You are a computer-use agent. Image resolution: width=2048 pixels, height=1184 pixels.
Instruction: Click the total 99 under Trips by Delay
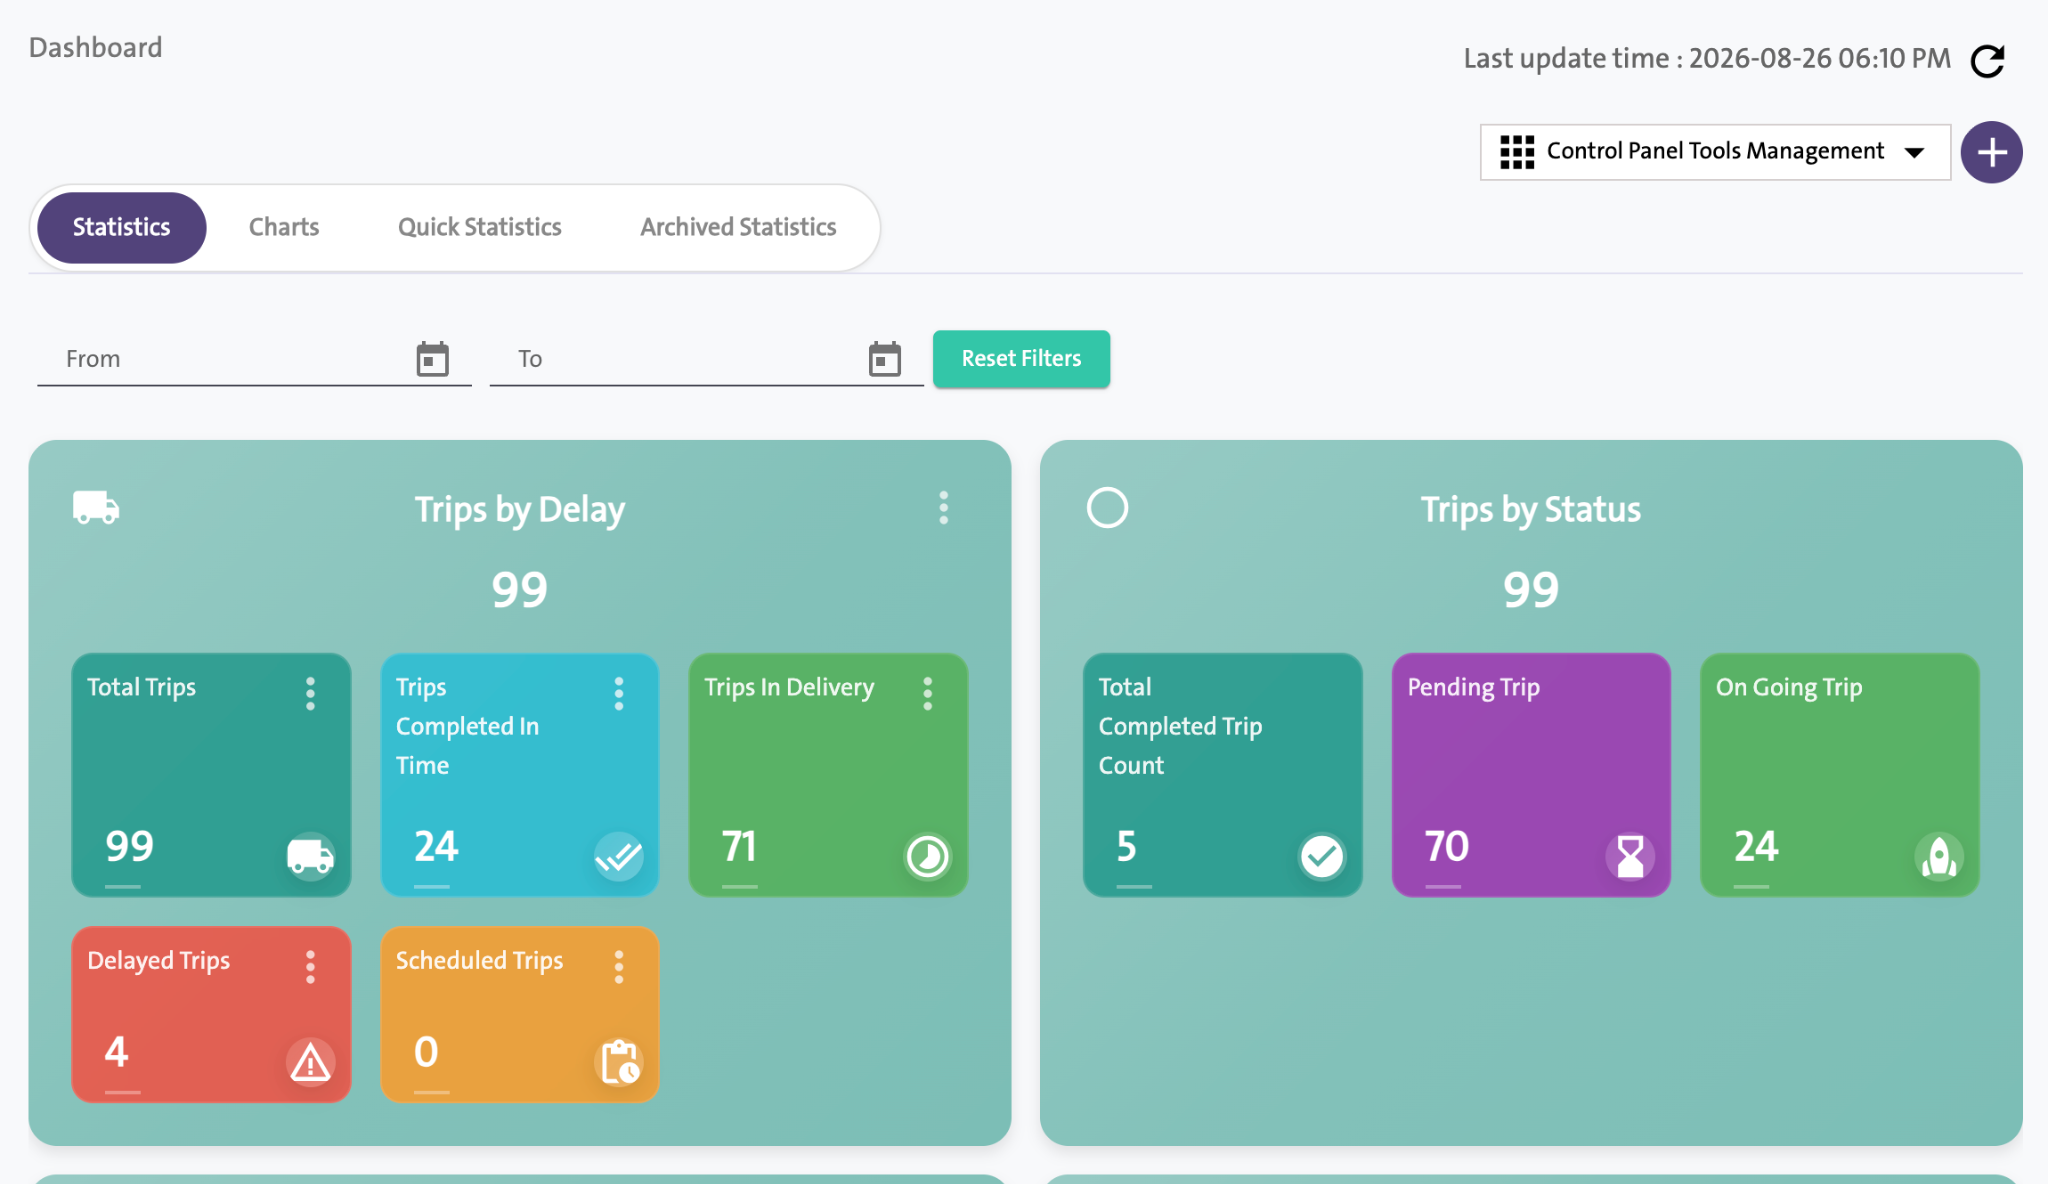click(520, 589)
